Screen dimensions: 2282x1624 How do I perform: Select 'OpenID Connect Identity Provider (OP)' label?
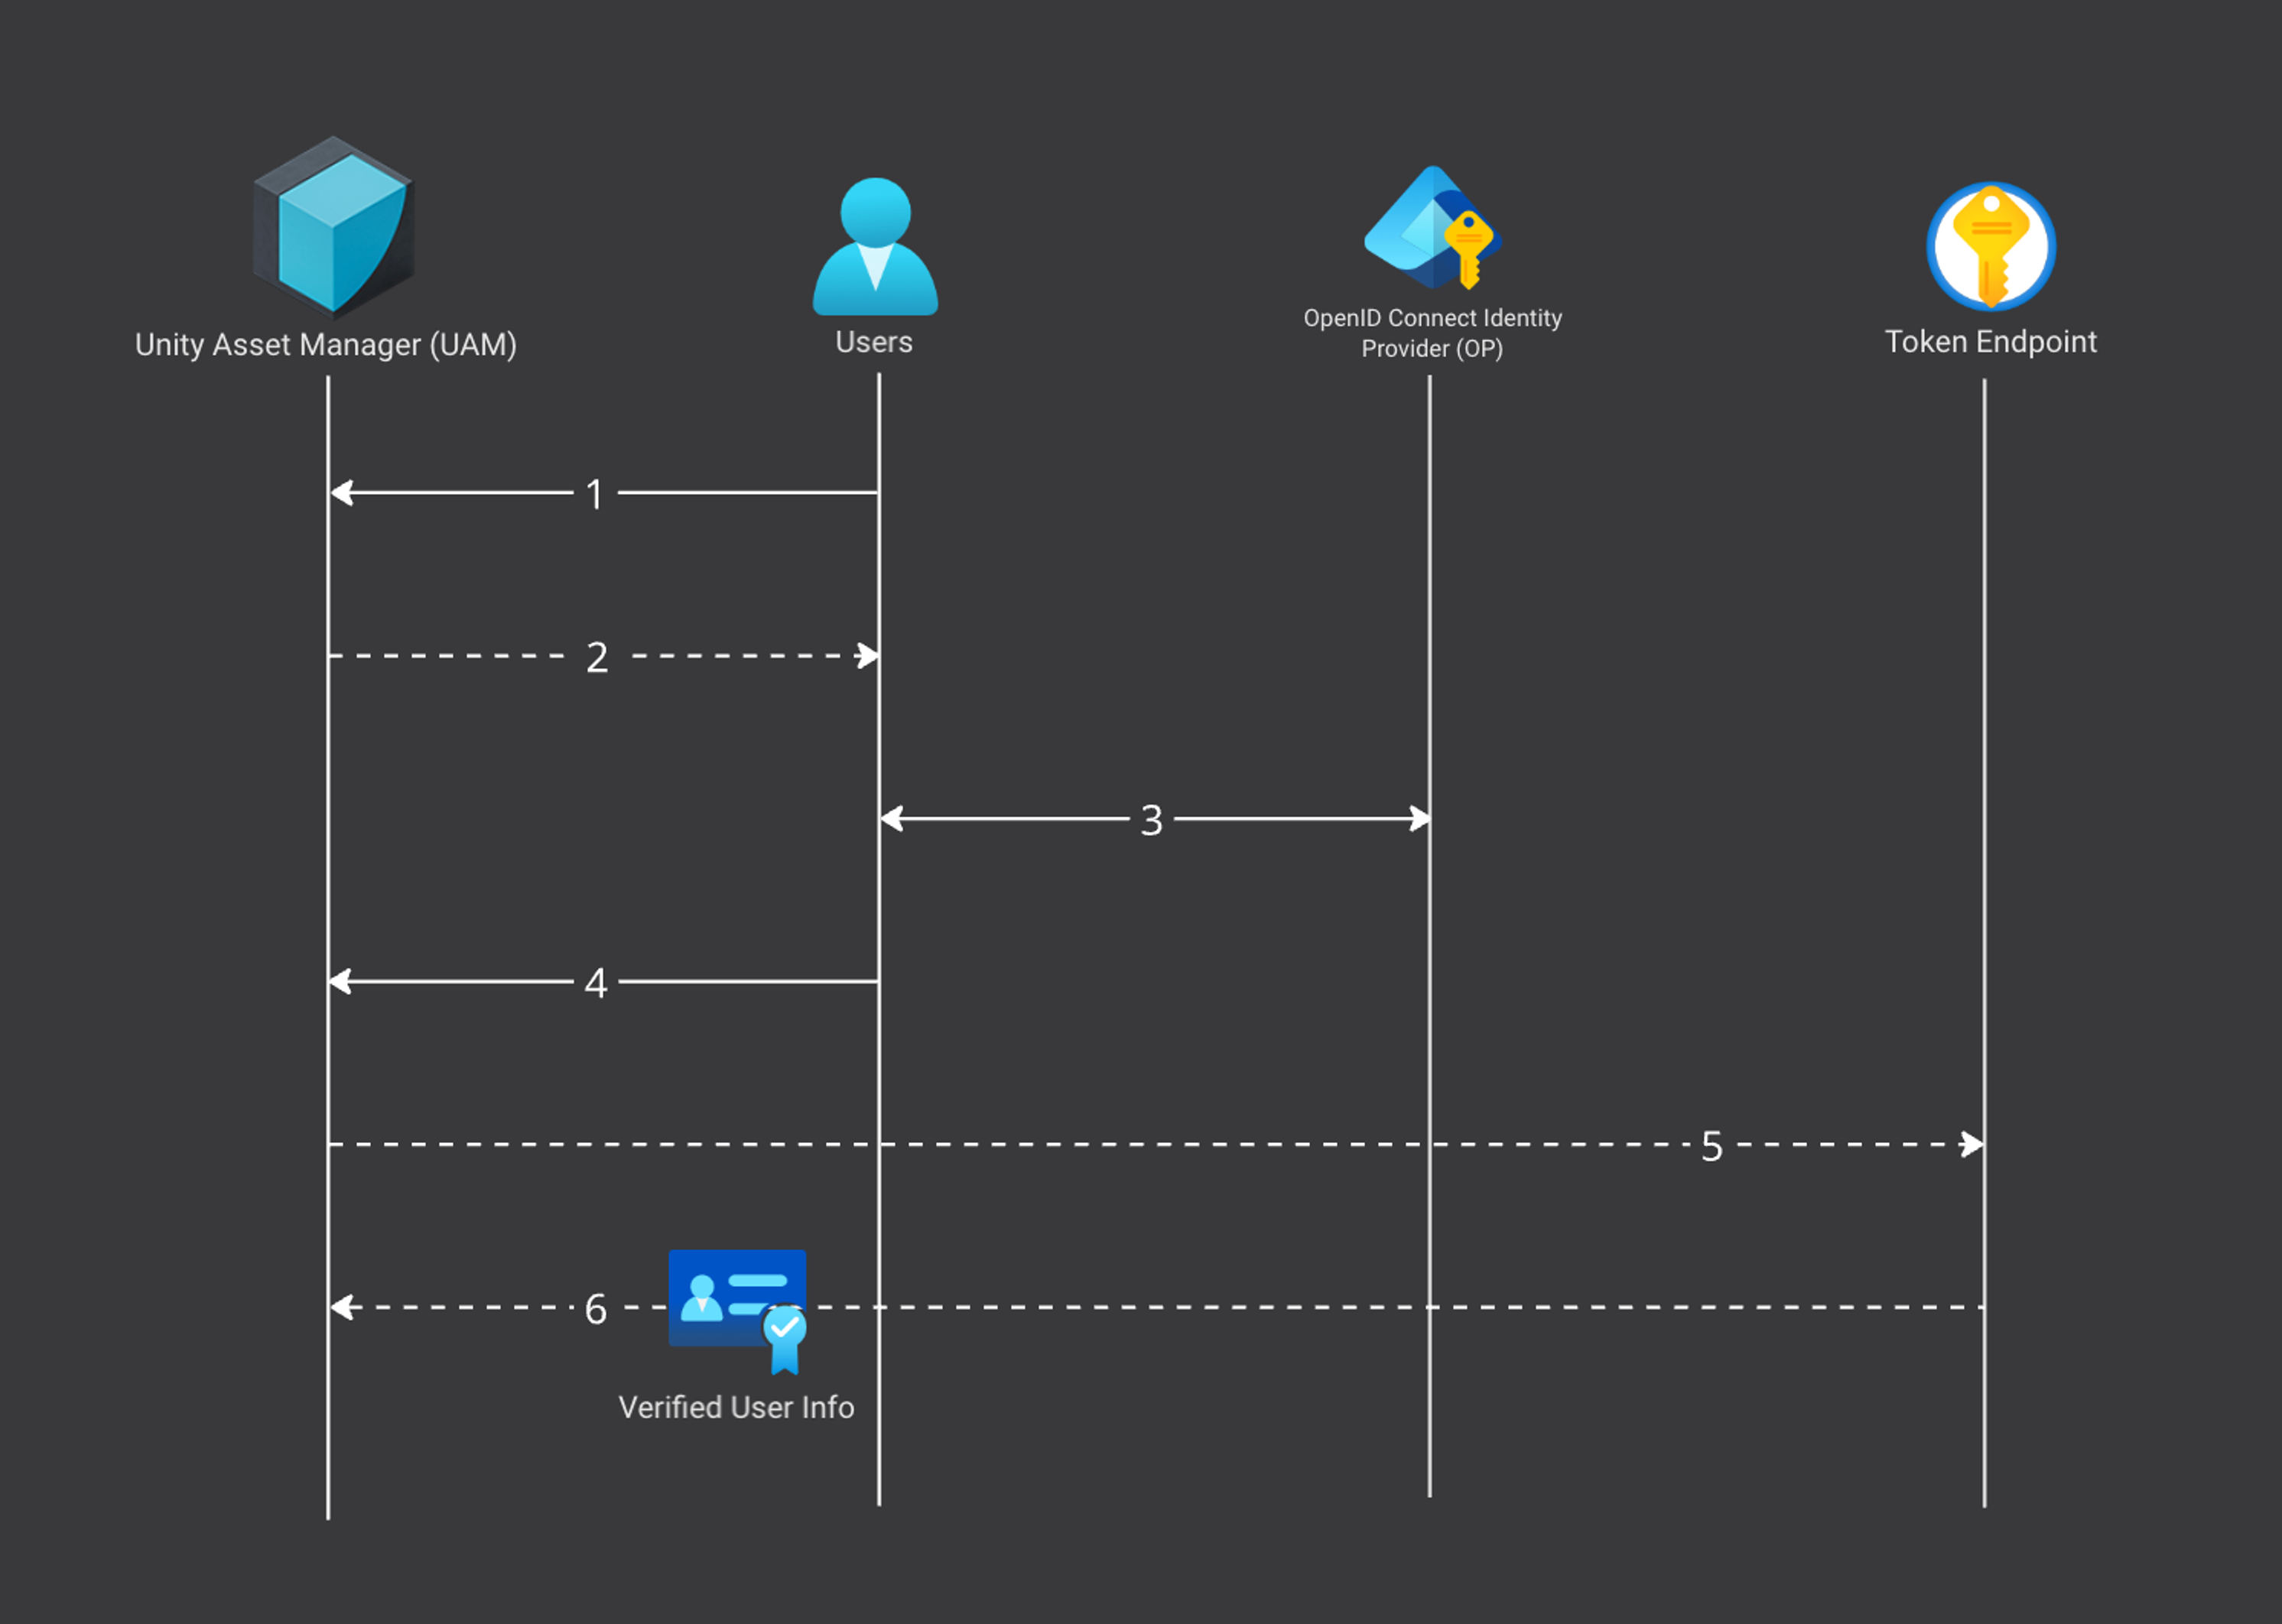coord(1432,333)
